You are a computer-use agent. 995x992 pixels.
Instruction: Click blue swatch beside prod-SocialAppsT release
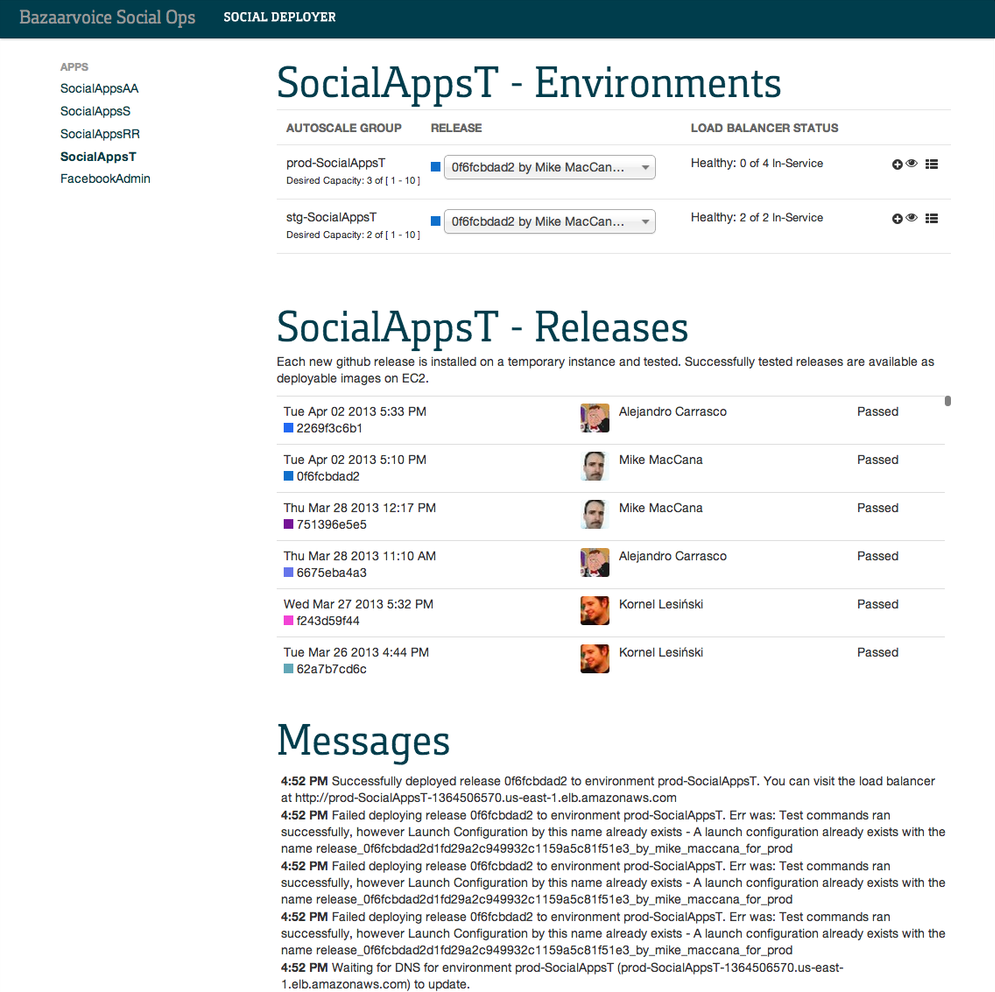(435, 167)
